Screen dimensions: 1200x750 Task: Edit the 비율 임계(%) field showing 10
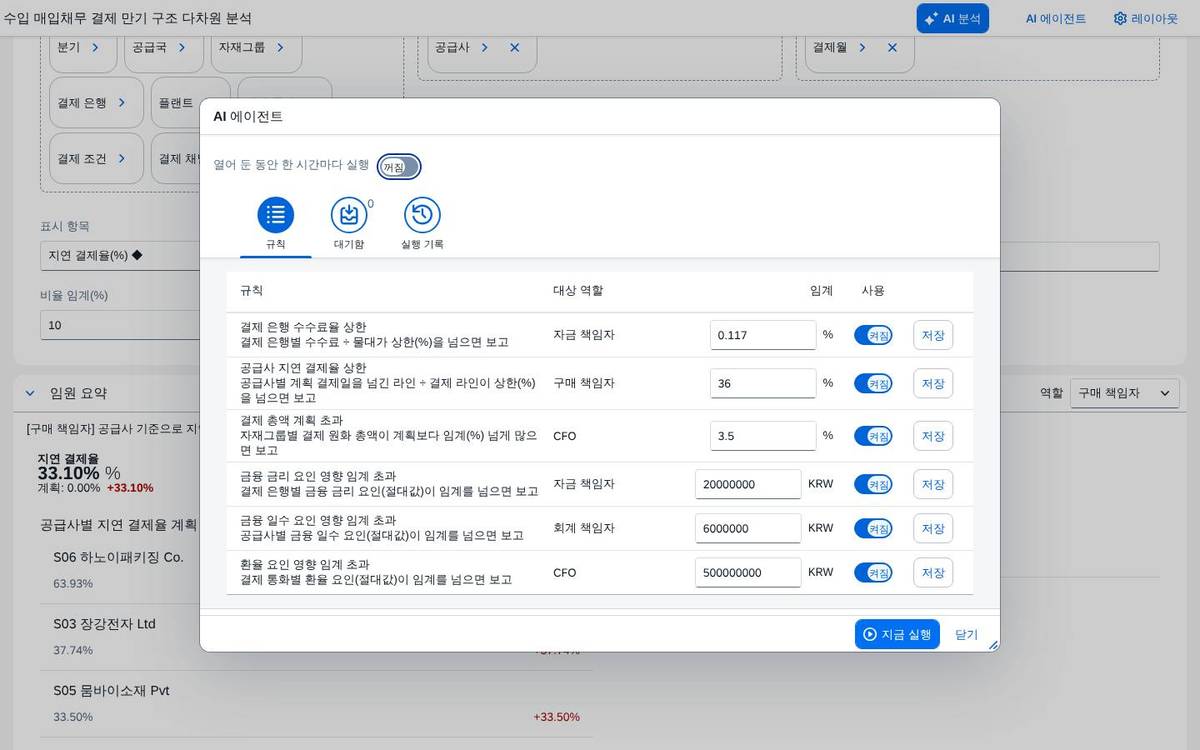tap(120, 325)
